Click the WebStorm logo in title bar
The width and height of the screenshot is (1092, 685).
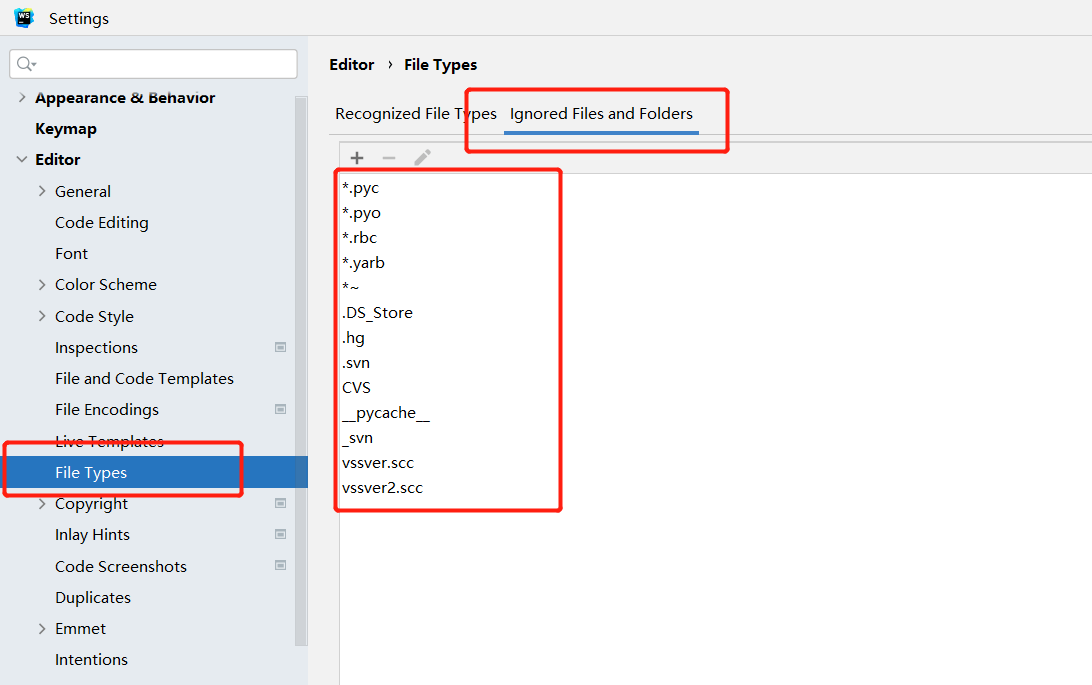(x=24, y=17)
